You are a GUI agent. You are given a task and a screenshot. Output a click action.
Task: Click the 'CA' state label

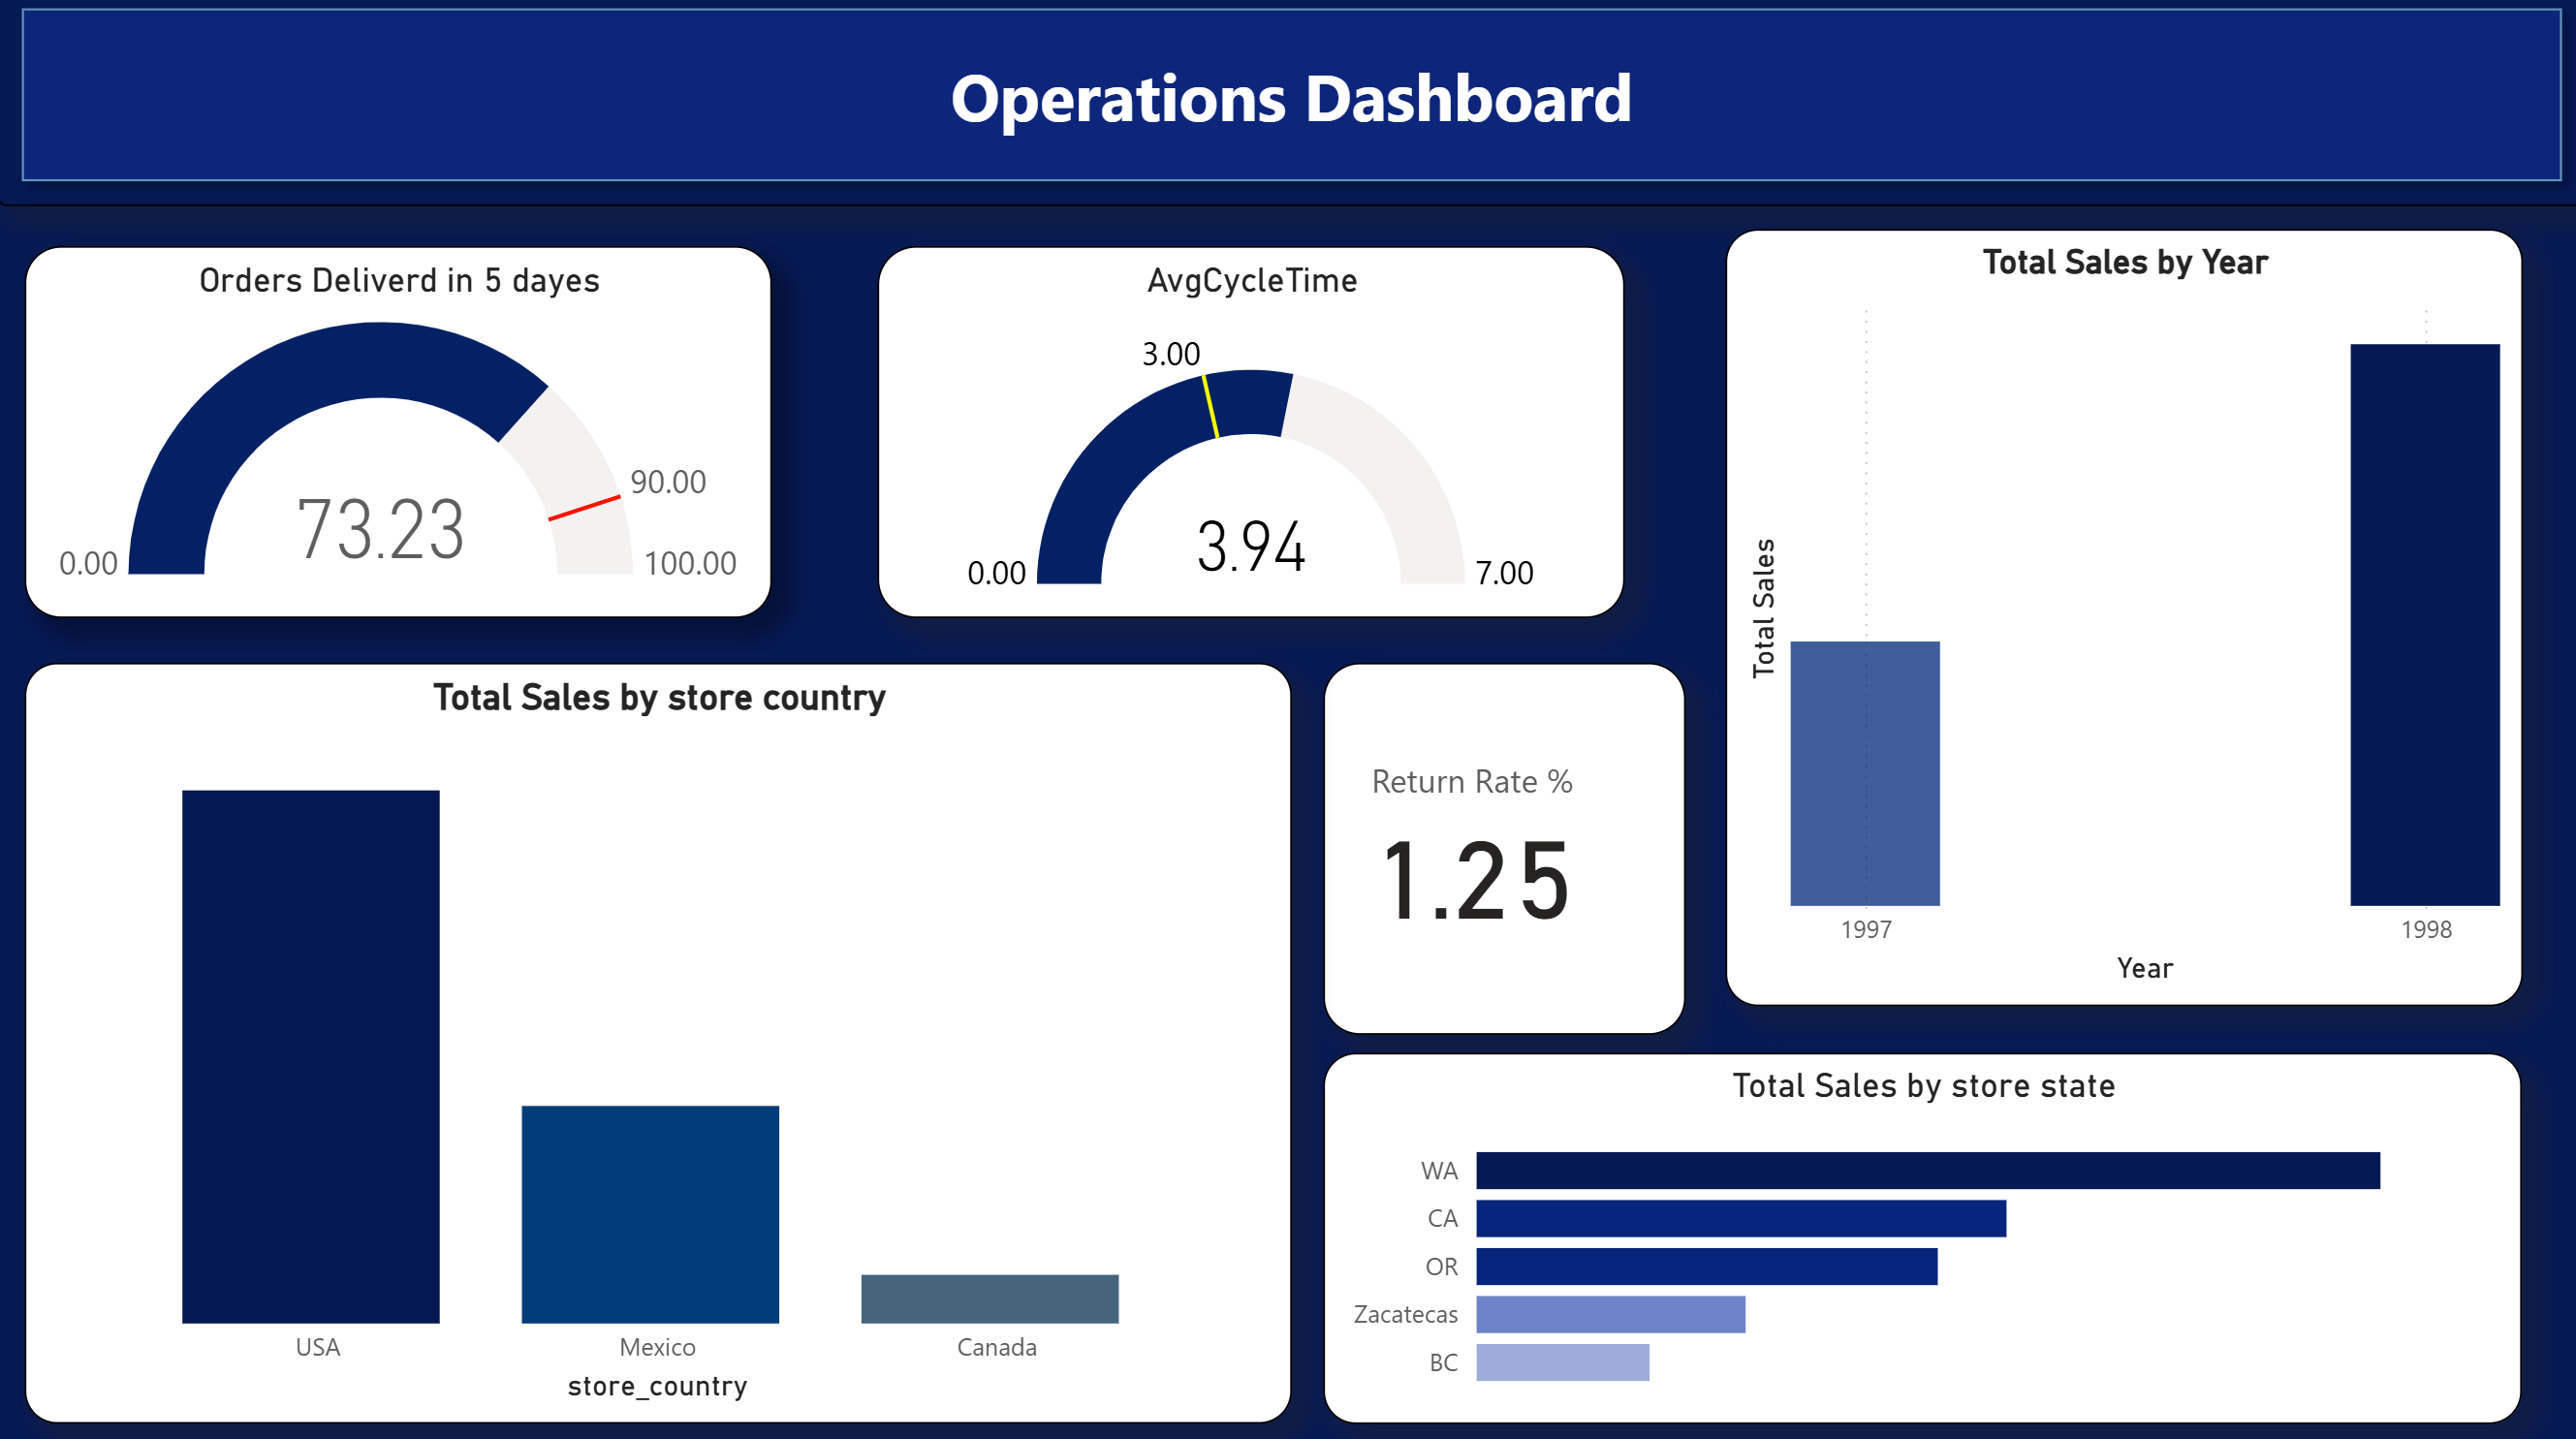click(x=1442, y=1218)
